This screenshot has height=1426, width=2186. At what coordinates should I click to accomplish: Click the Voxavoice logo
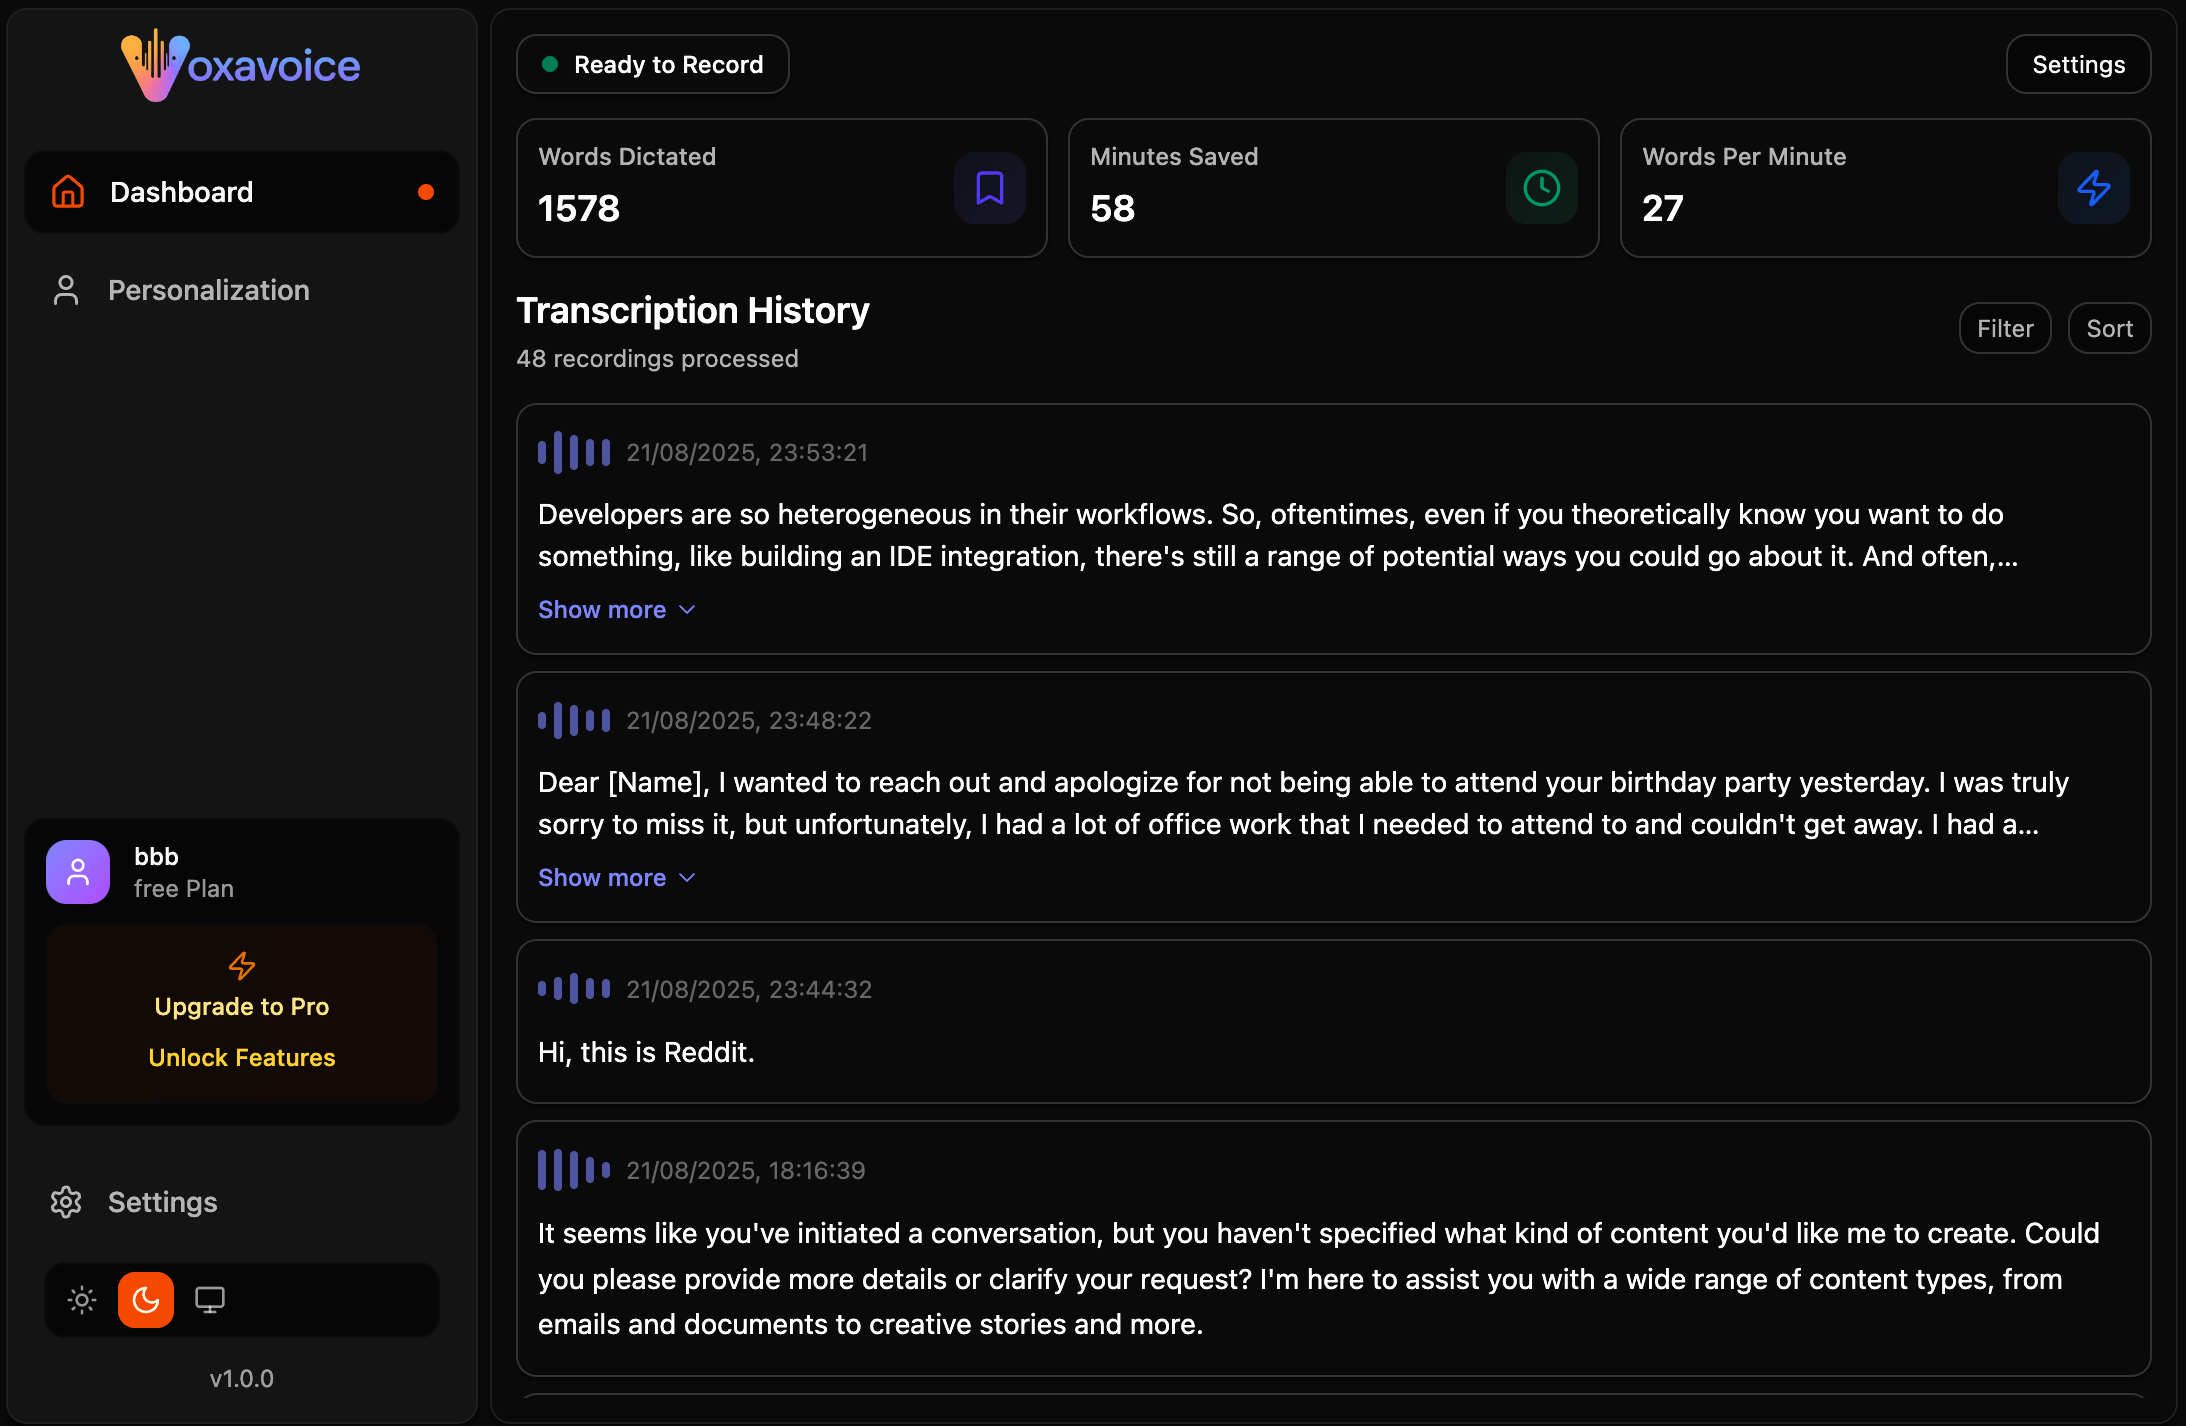point(240,64)
